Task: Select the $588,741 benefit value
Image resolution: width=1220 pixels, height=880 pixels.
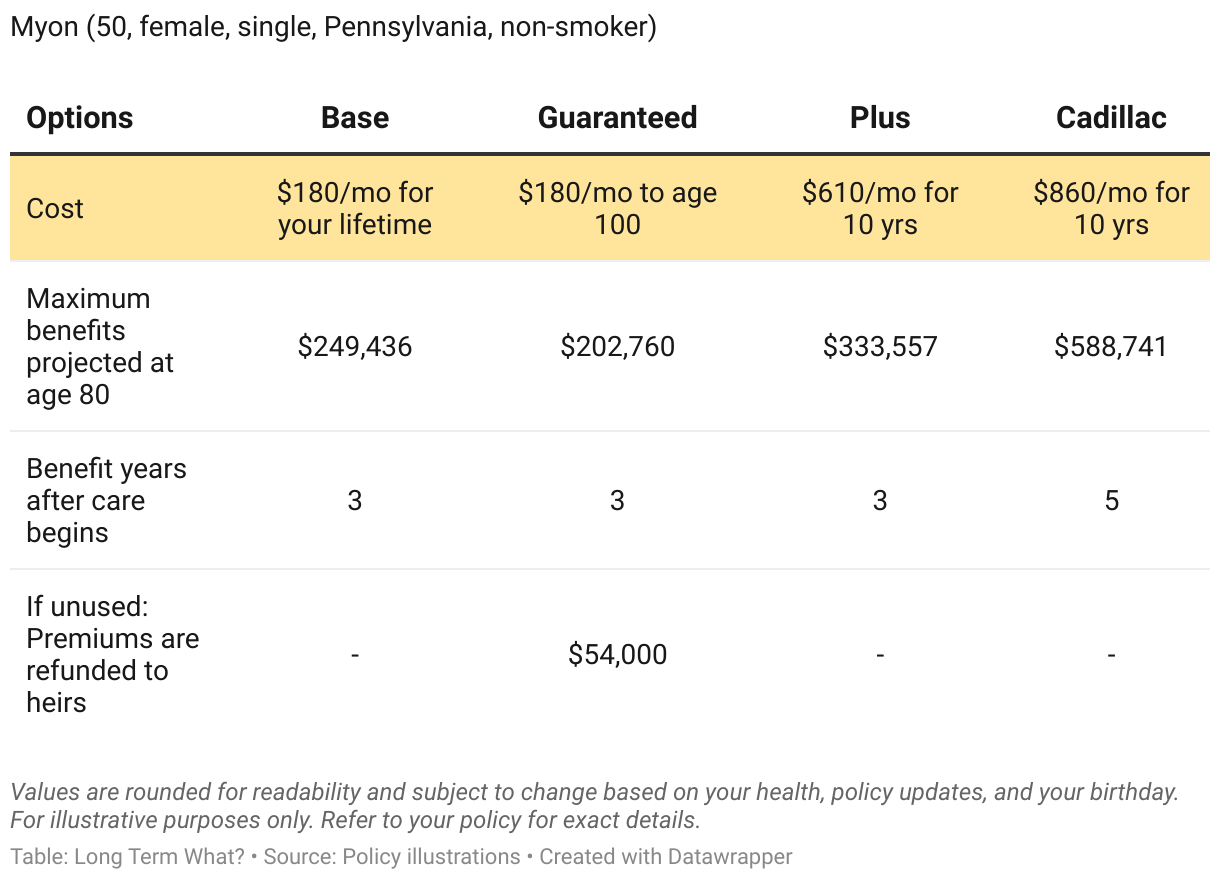Action: point(1111,347)
